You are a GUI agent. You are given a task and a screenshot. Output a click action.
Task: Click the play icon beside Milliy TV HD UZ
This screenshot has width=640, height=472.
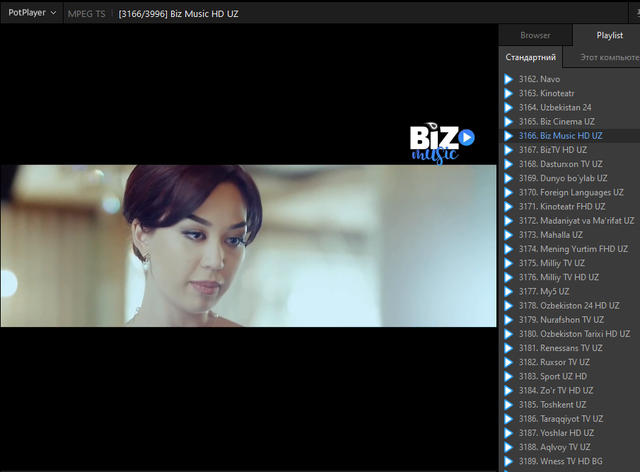click(508, 277)
